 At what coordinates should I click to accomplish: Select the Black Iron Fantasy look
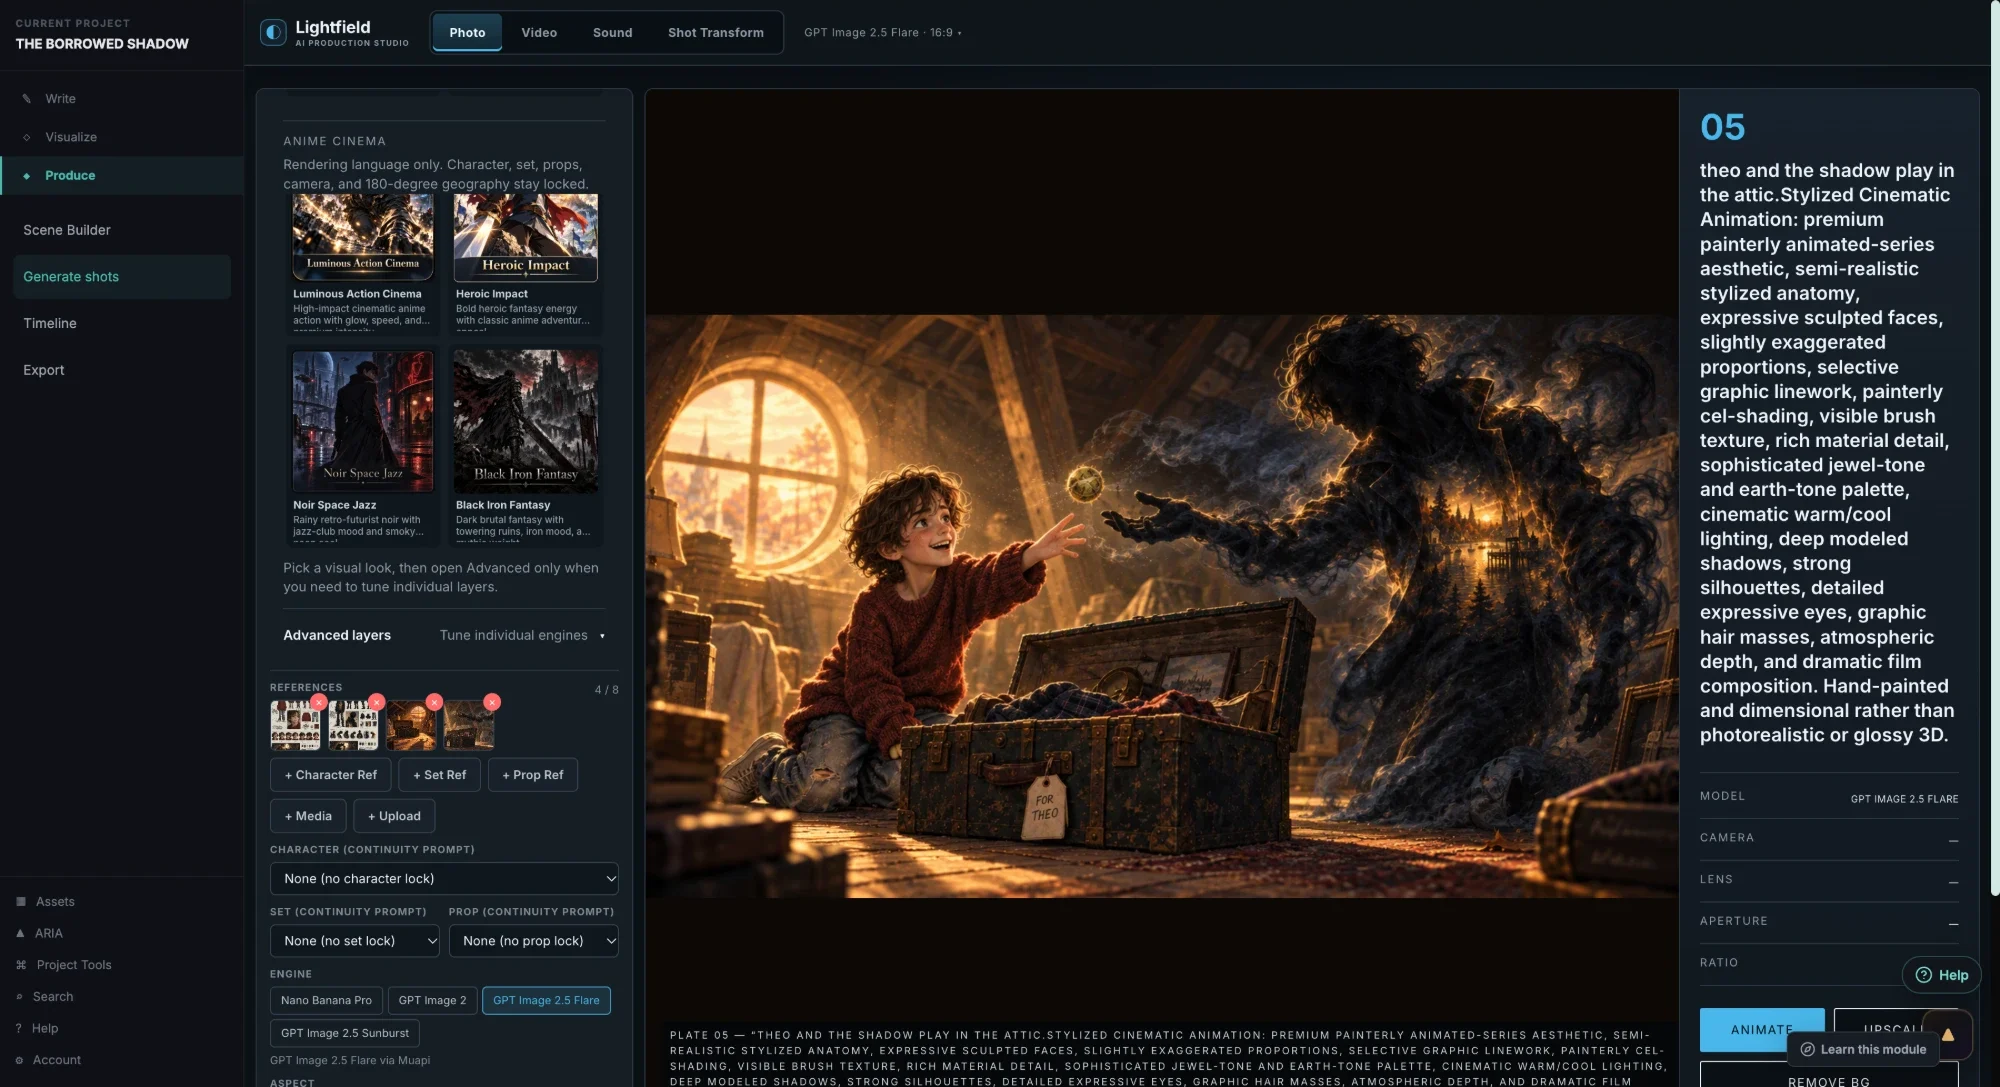click(526, 444)
